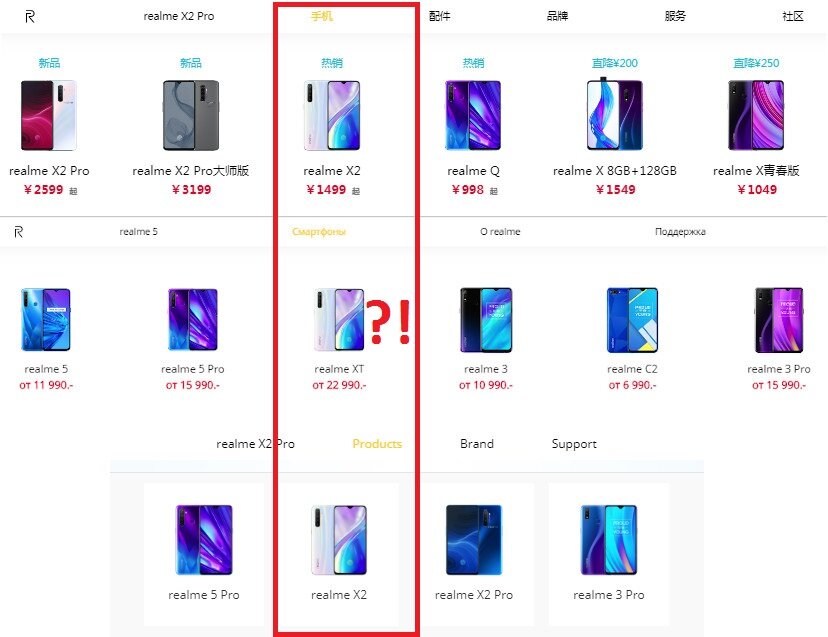Select the realme C2 phone image
This screenshot has width=828, height=637.
pyautogui.click(x=632, y=320)
